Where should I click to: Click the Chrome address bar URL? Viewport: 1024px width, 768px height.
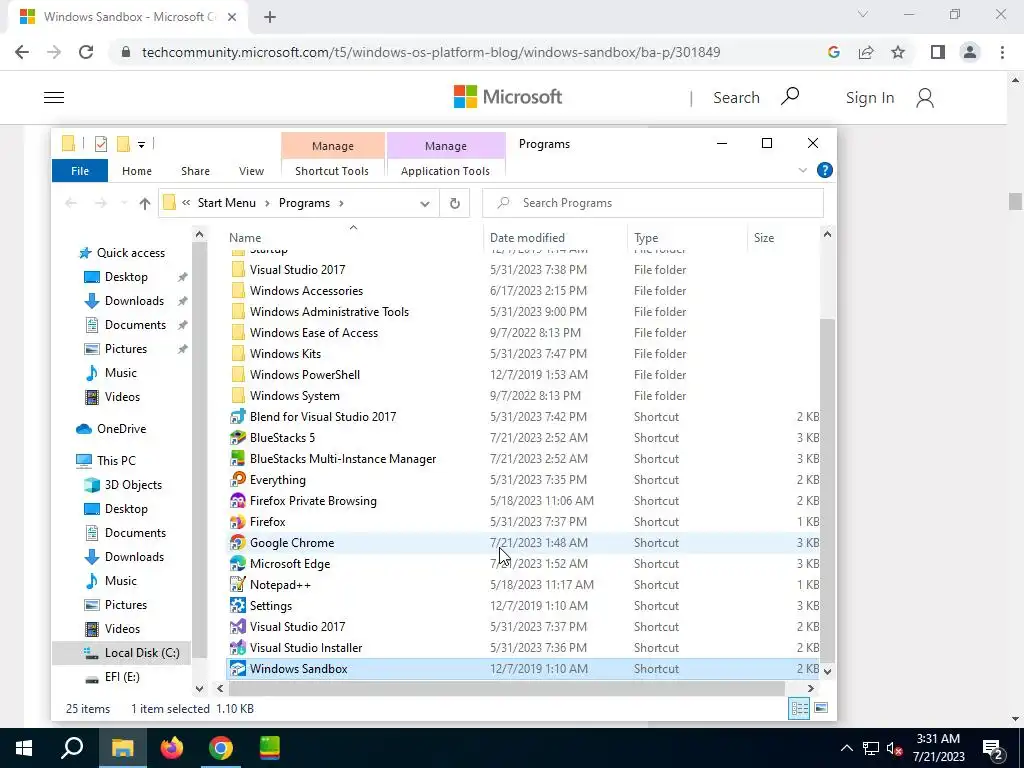click(431, 52)
